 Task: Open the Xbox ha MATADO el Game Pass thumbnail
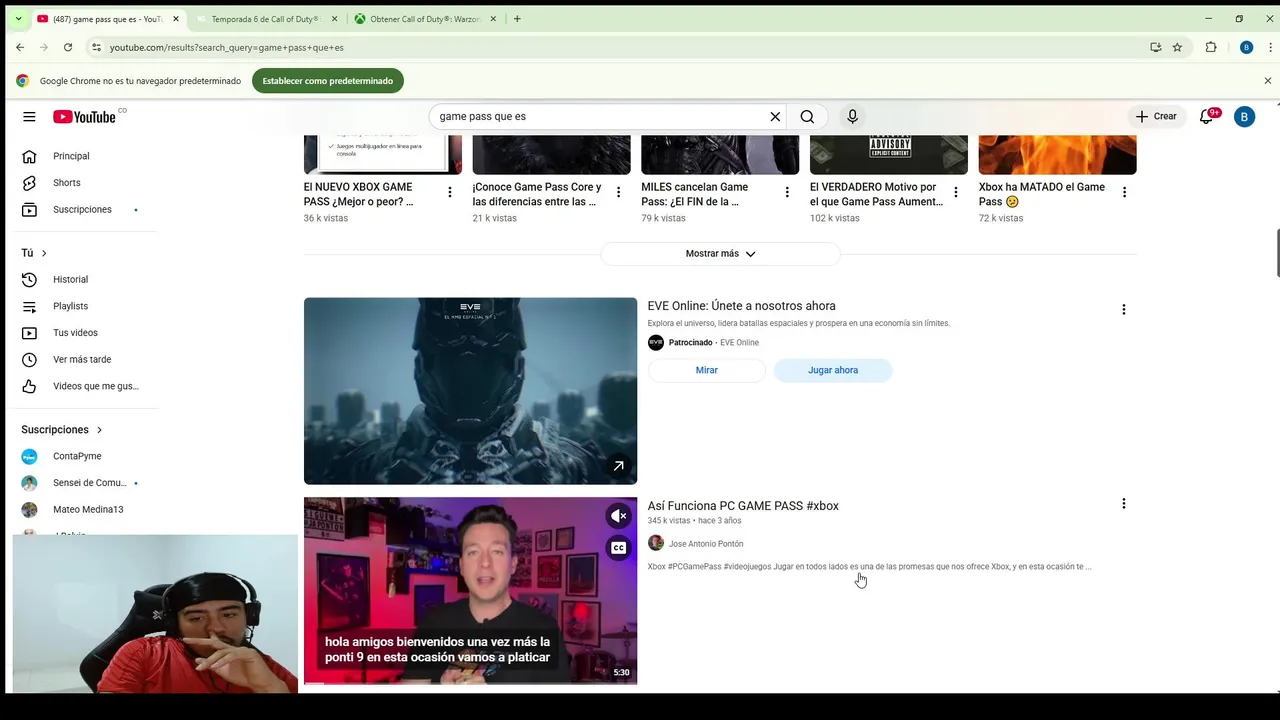click(1057, 155)
